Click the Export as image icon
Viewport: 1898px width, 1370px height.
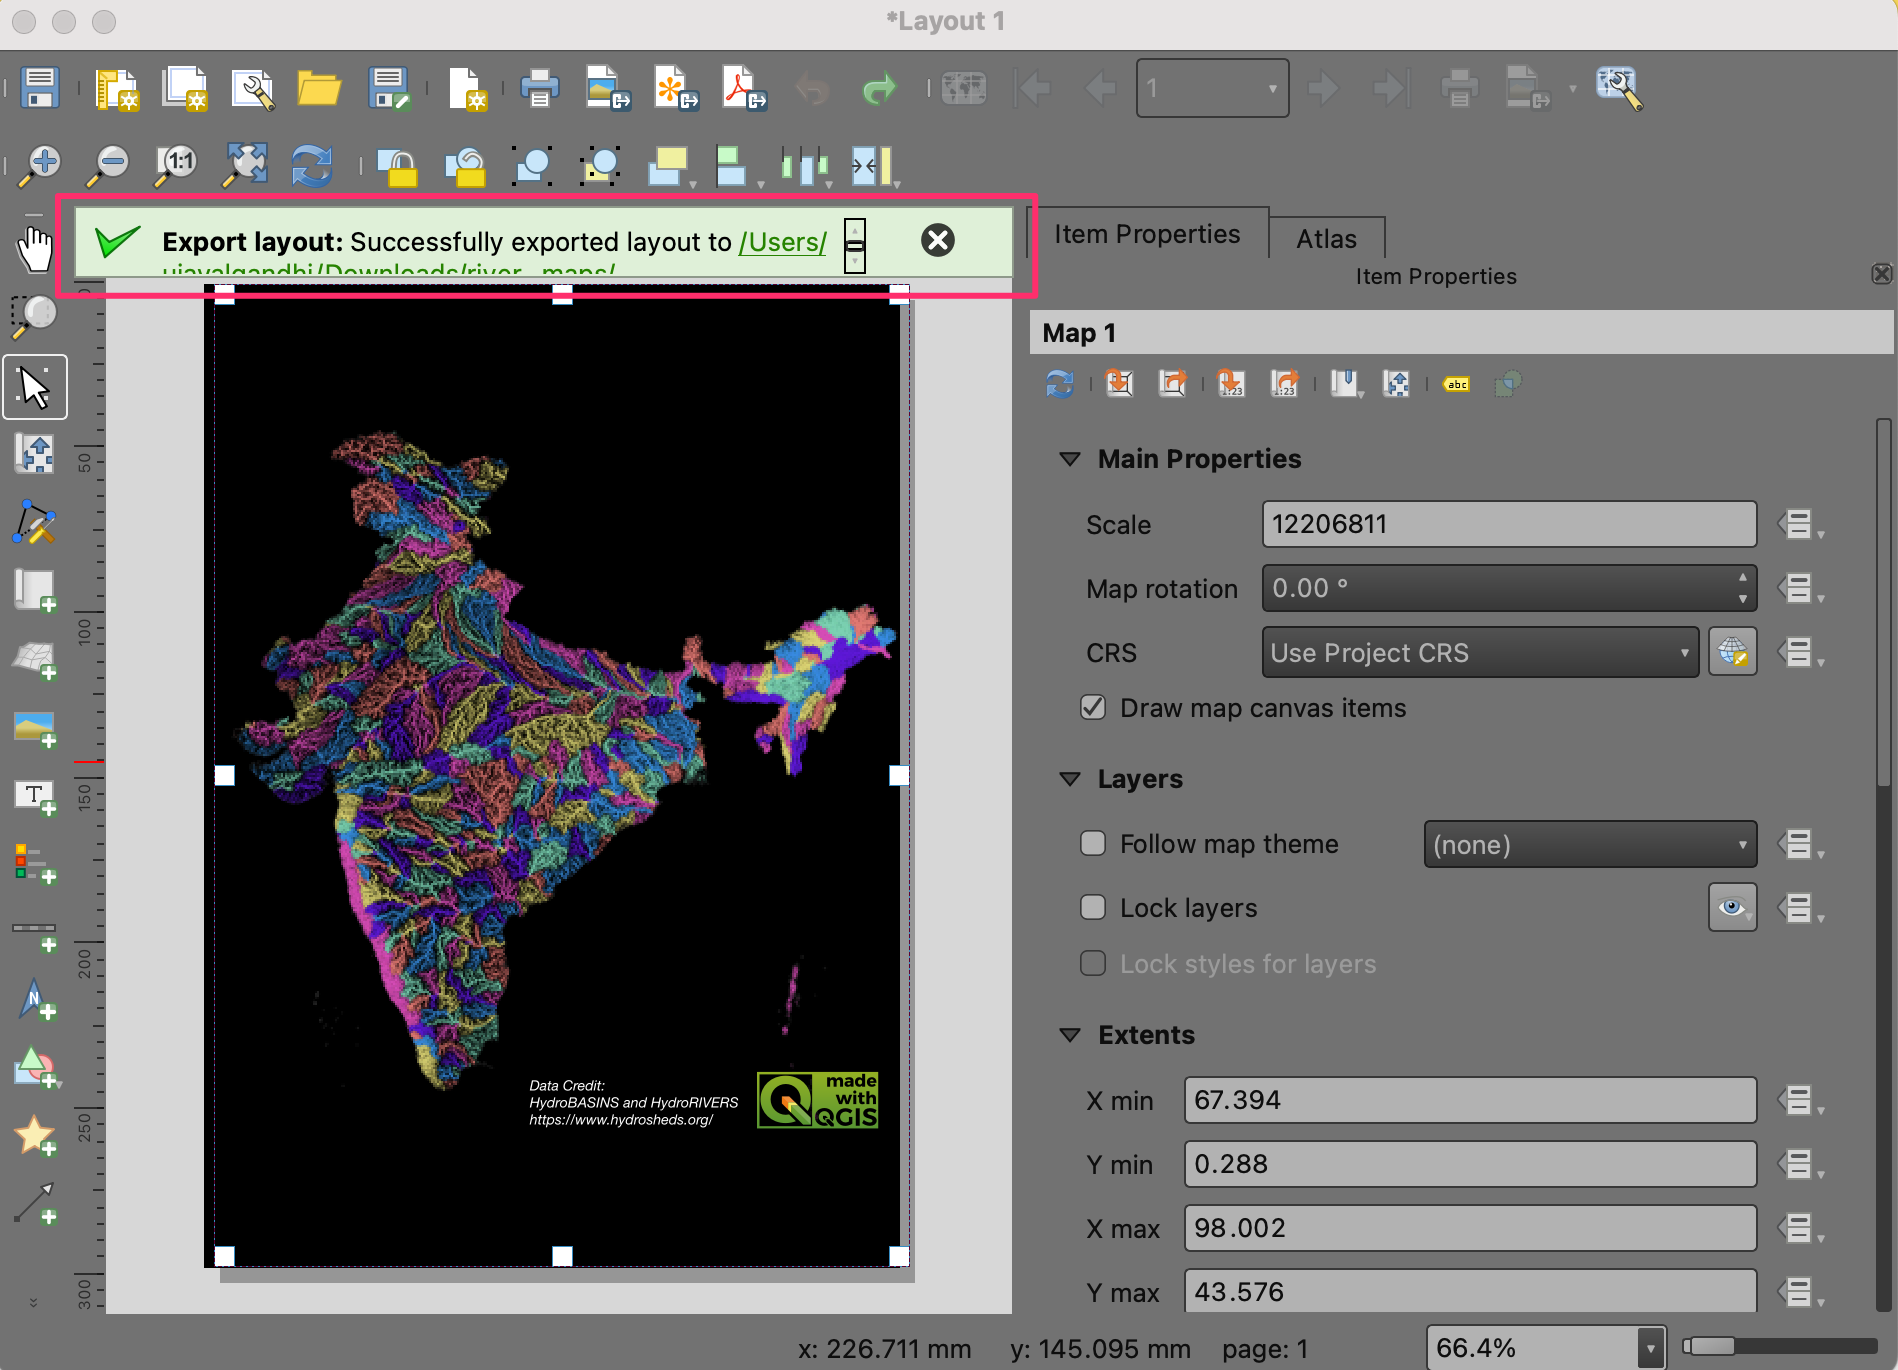[607, 89]
